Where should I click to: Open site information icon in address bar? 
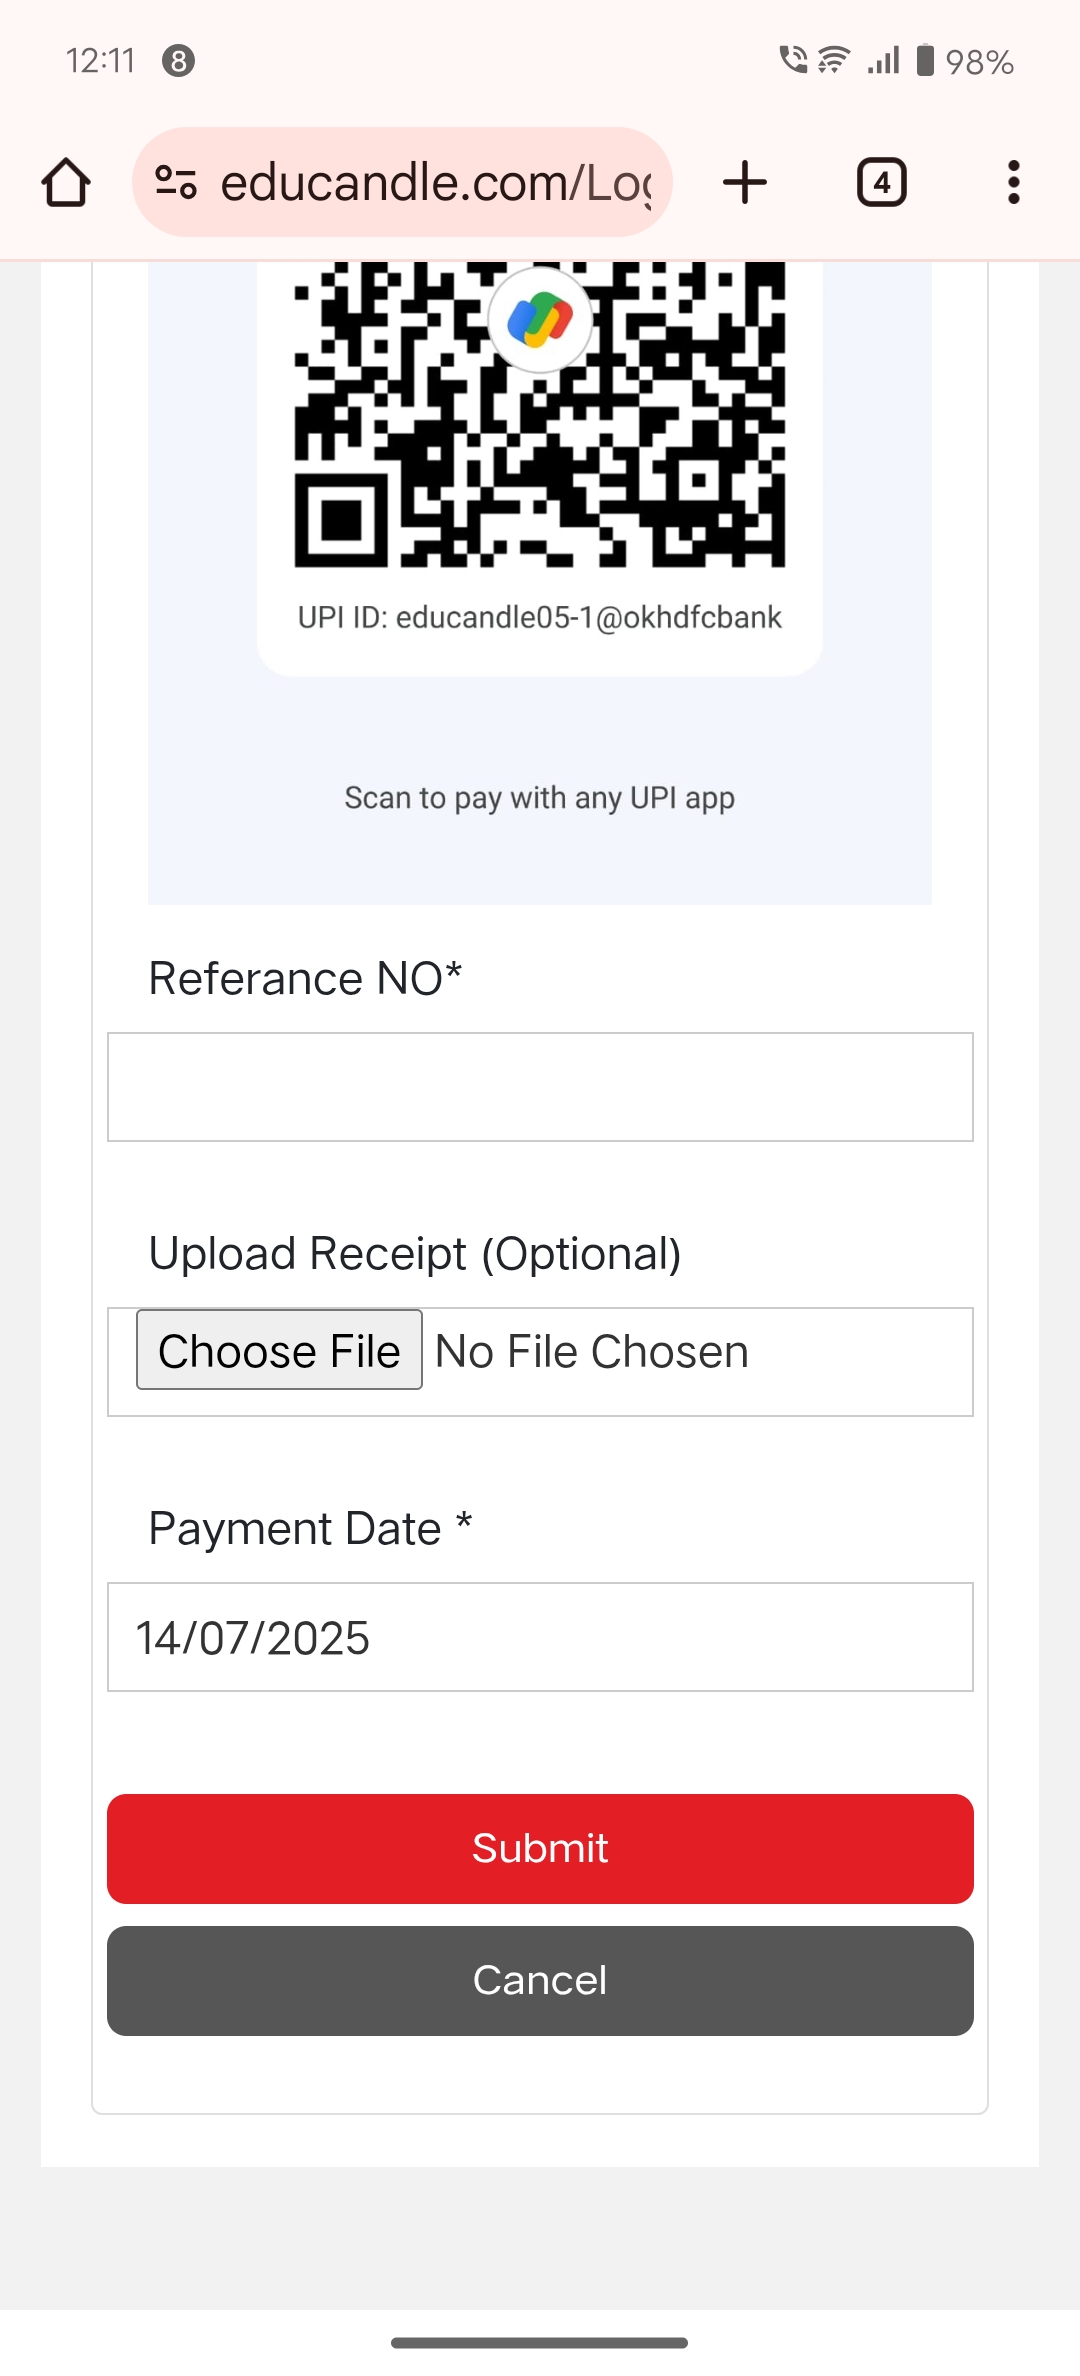[x=176, y=183]
